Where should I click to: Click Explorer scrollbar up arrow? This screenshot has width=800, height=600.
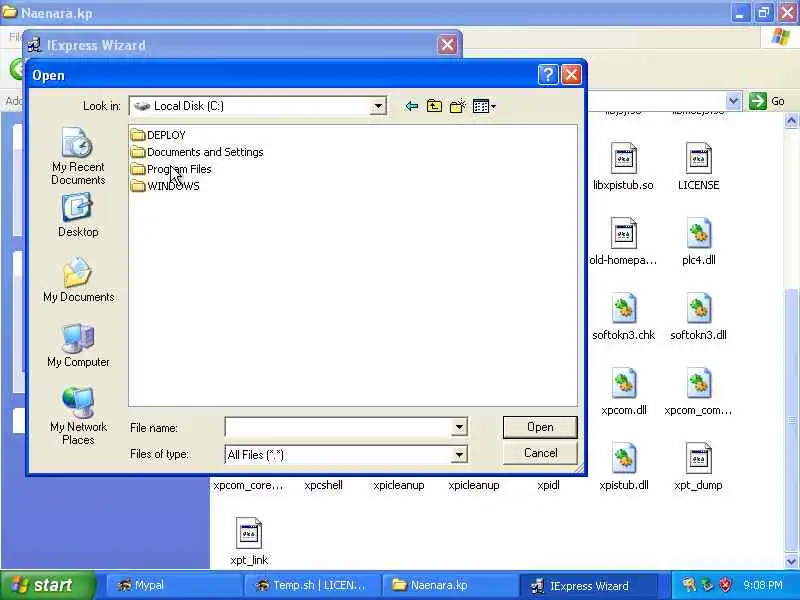pyautogui.click(x=791, y=121)
